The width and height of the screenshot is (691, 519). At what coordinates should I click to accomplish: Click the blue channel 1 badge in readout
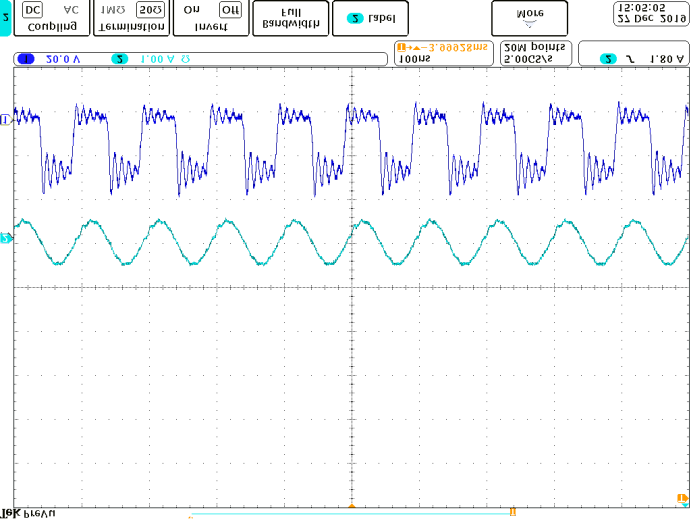coord(26,60)
